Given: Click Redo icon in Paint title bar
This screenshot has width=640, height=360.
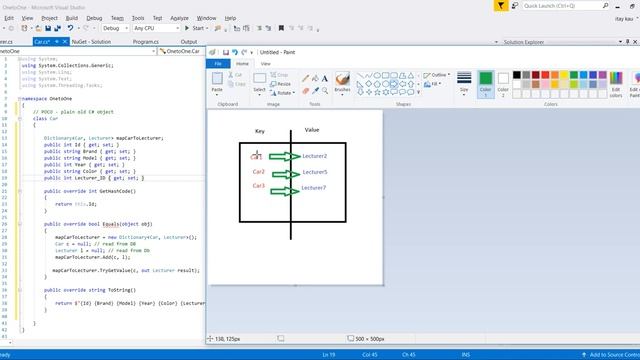Looking at the screenshot, I should (244, 52).
